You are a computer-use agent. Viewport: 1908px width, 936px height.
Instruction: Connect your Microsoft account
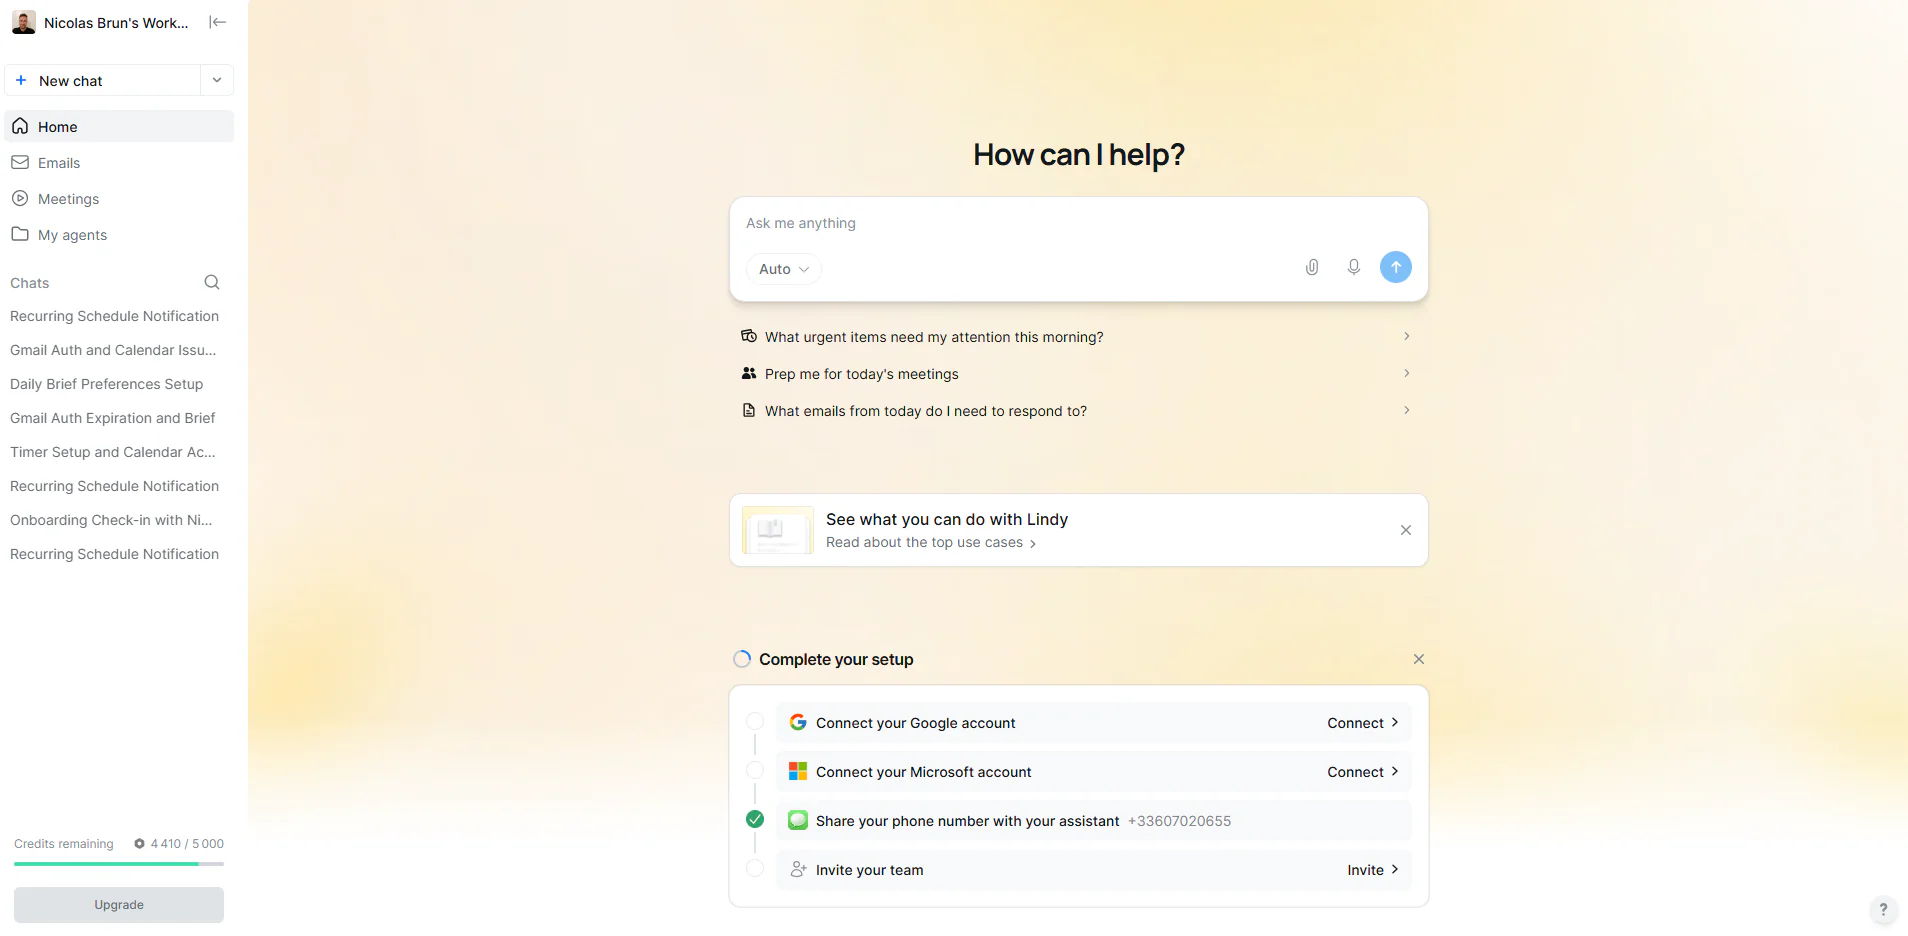click(1363, 772)
